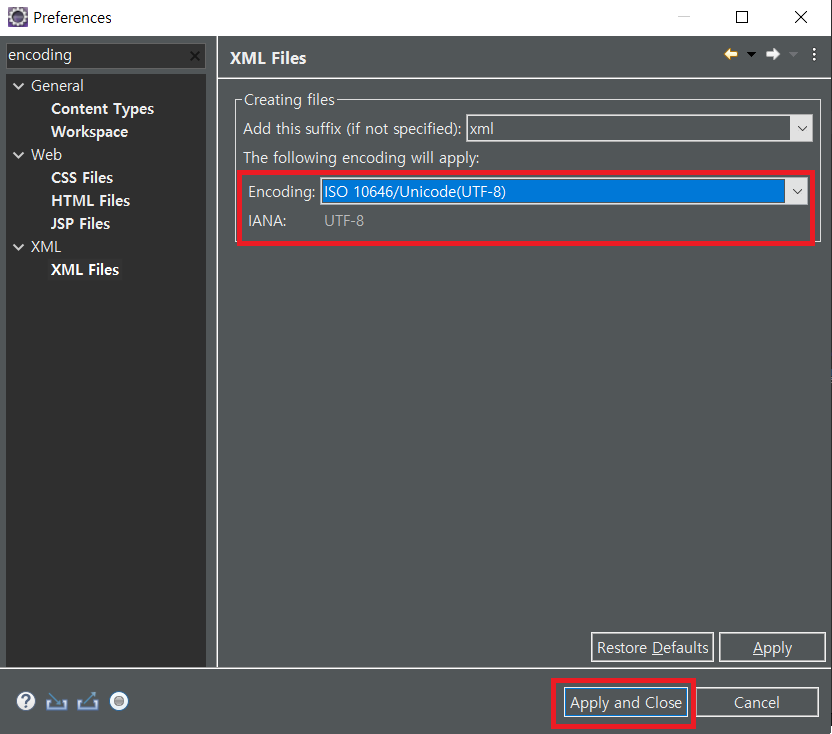Cancel the Preferences dialog
The width and height of the screenshot is (832, 734).
tap(757, 702)
